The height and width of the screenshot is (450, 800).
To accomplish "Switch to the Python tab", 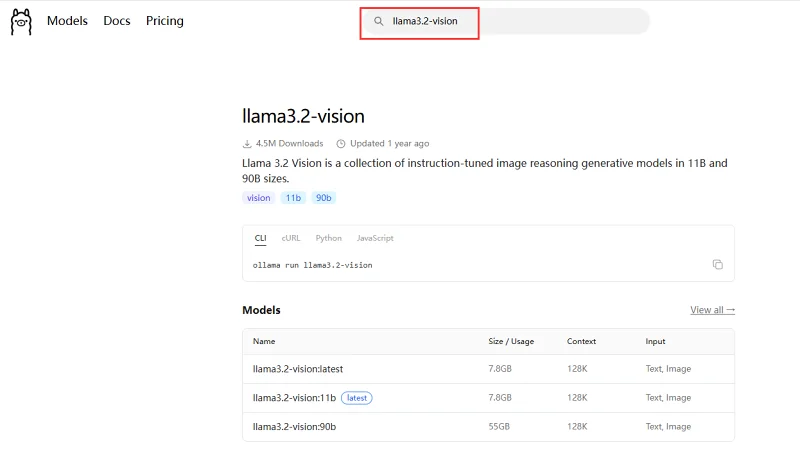I will coord(329,238).
